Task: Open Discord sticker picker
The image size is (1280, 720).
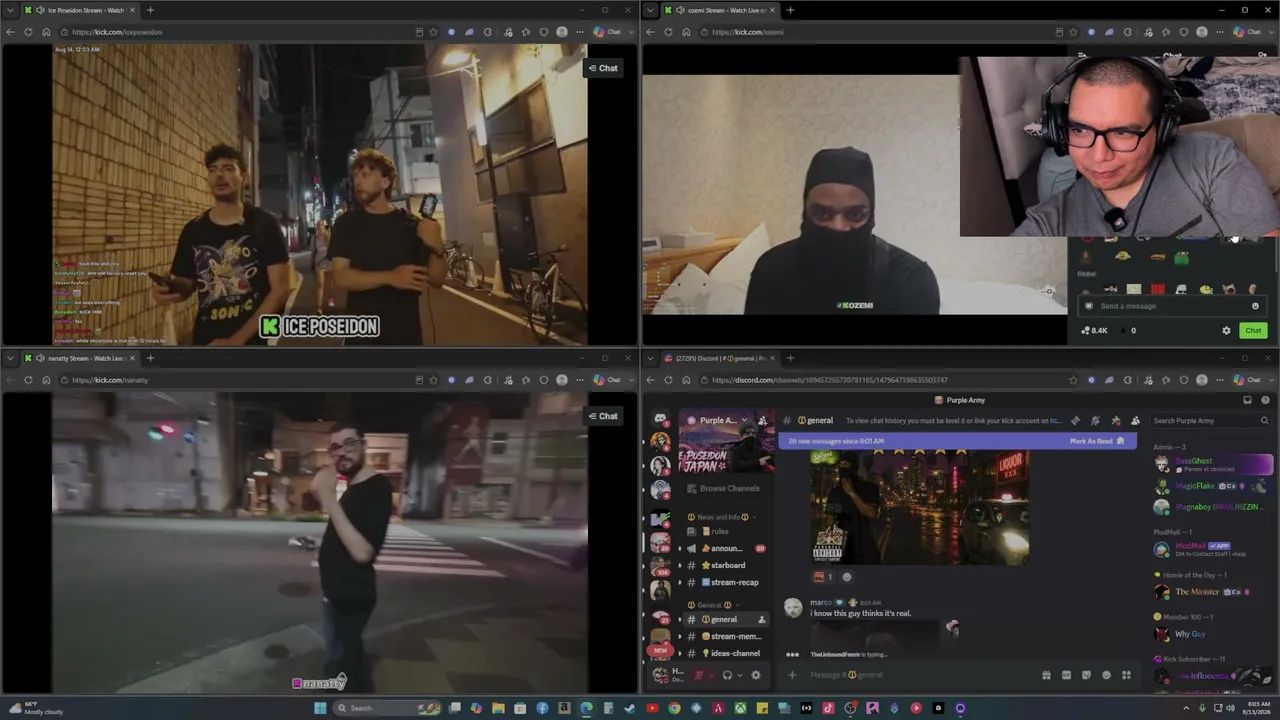Action: point(1086,675)
